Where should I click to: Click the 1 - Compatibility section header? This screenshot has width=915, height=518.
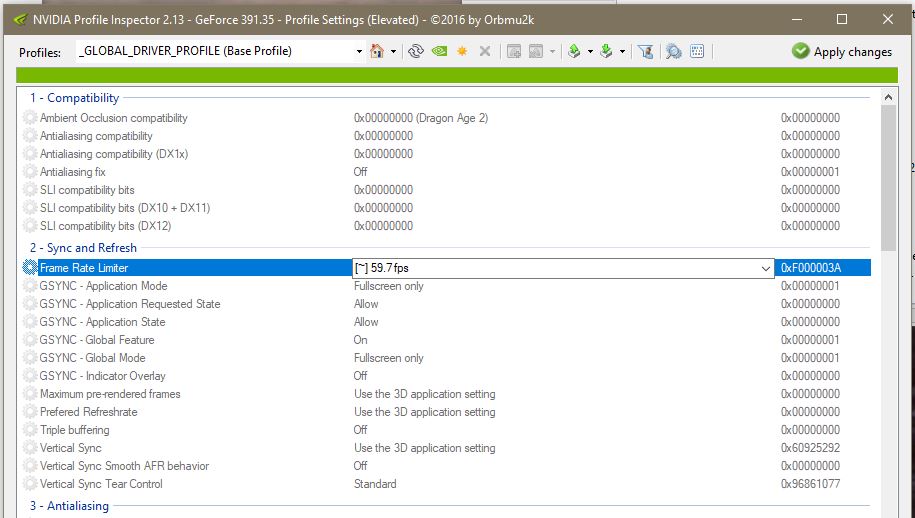(x=74, y=98)
